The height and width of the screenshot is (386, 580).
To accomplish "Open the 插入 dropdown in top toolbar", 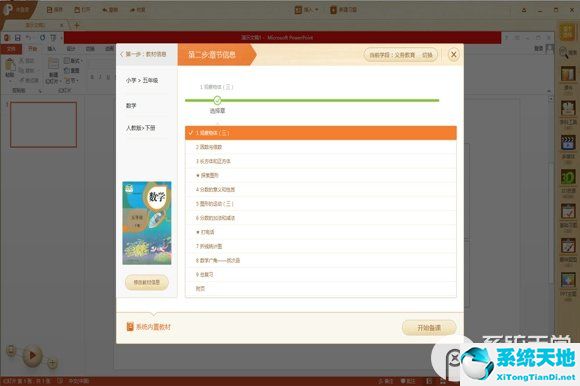I will (x=306, y=10).
